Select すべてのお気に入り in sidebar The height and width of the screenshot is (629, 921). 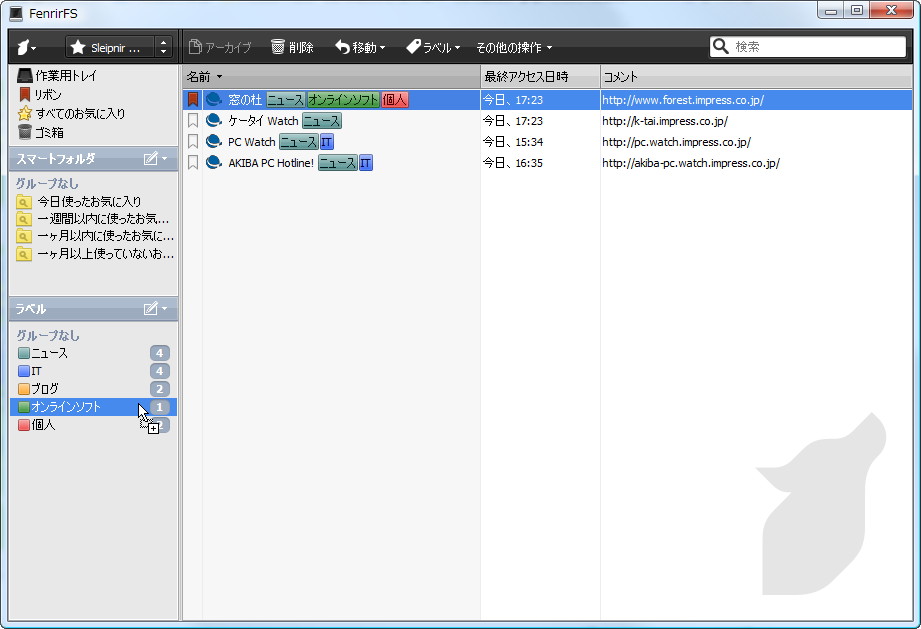tap(72, 113)
